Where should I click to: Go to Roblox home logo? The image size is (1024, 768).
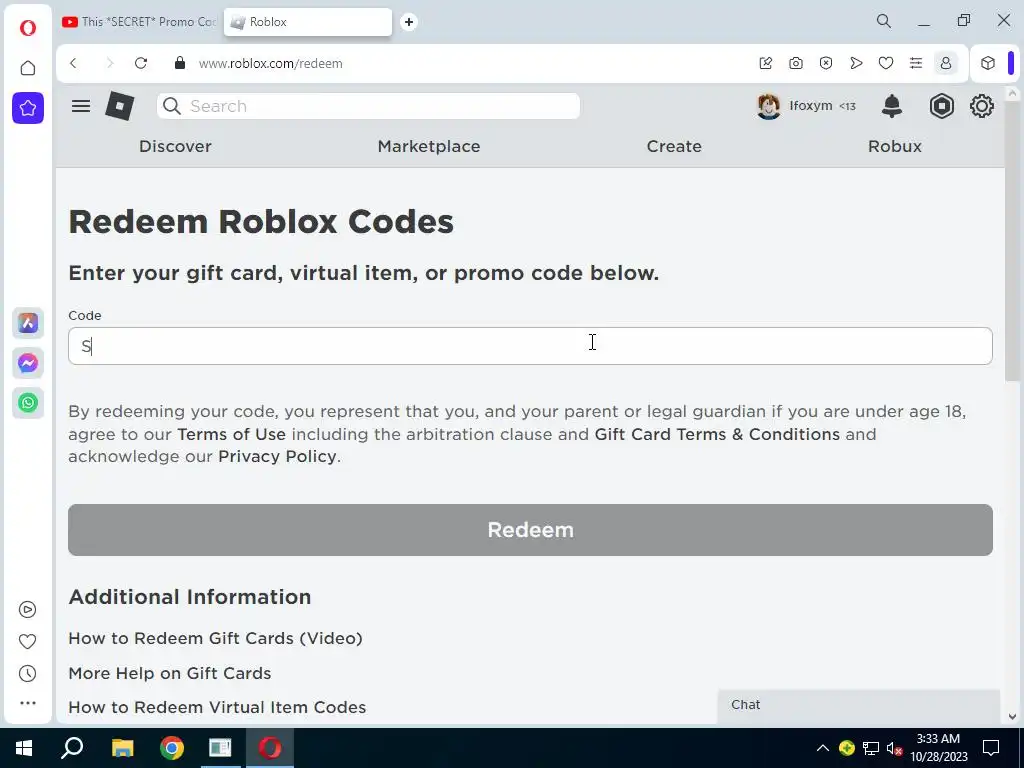(x=120, y=106)
